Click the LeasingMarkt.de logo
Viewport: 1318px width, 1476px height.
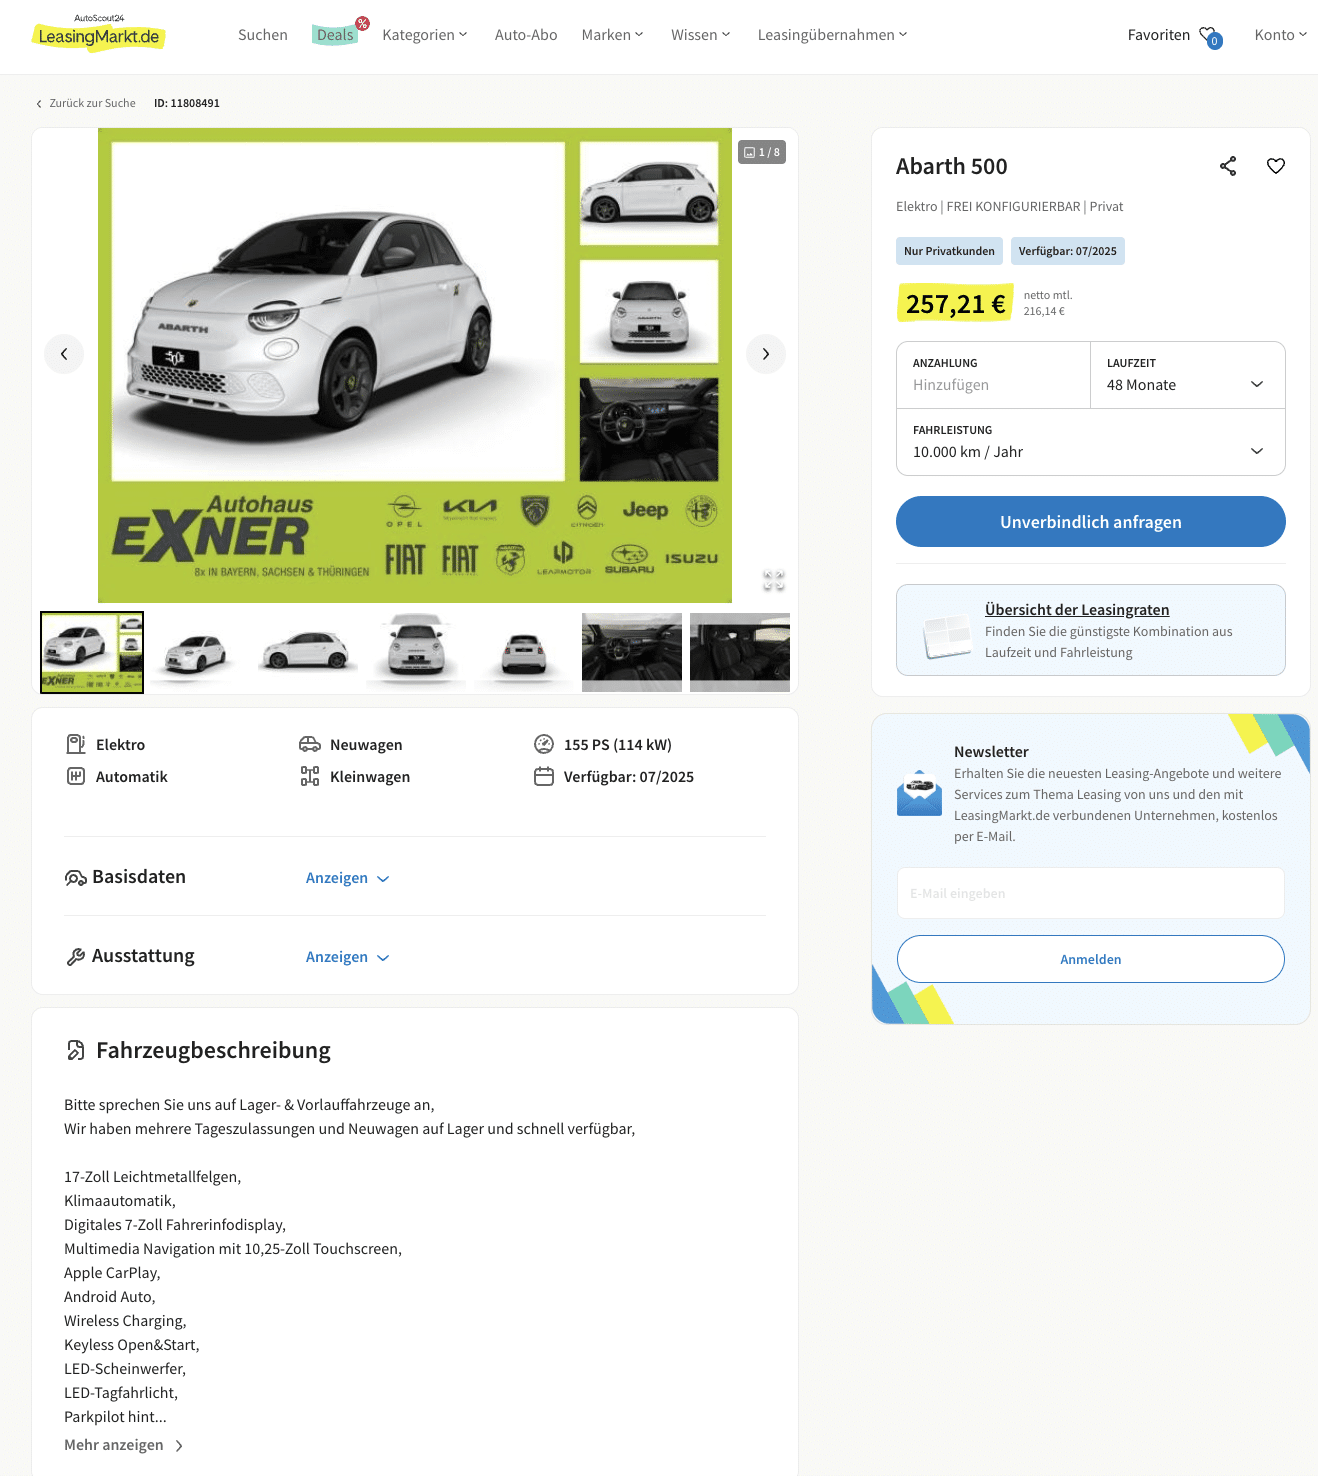pyautogui.click(x=99, y=34)
